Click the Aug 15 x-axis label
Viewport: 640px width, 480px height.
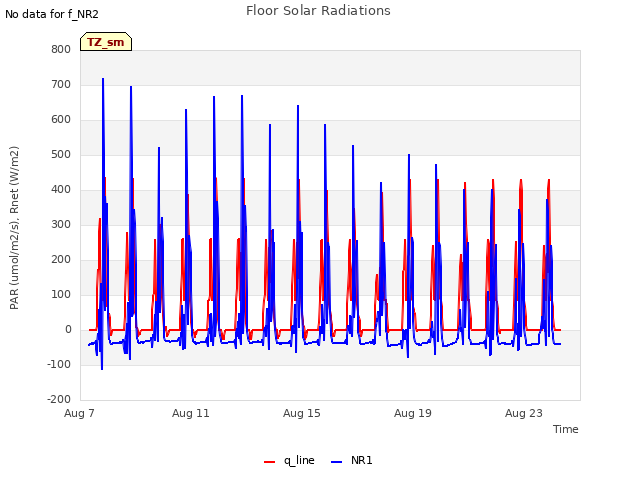click(302, 413)
